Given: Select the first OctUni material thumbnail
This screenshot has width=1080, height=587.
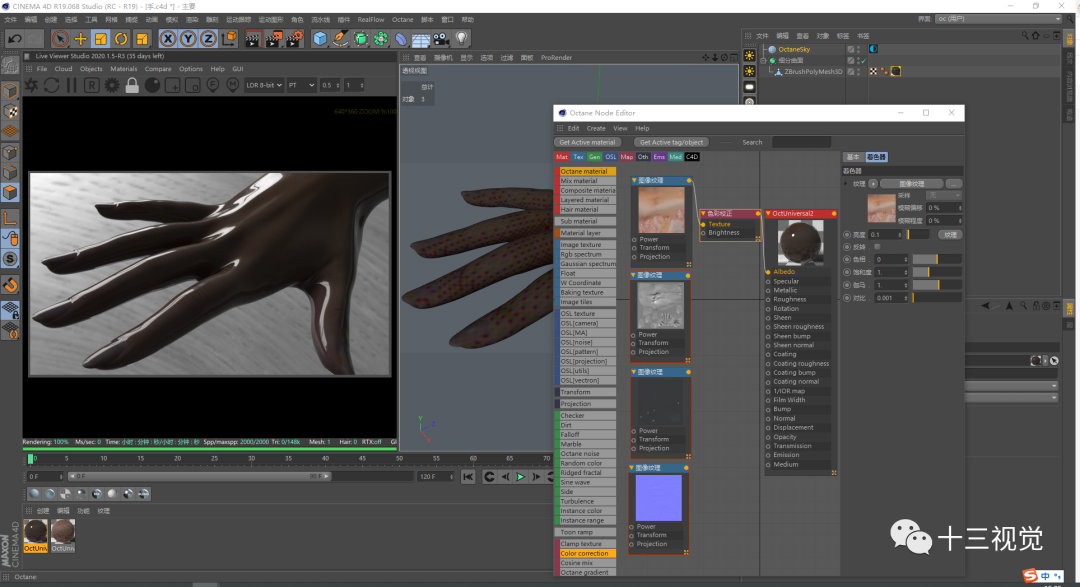Looking at the screenshot, I should point(36,536).
